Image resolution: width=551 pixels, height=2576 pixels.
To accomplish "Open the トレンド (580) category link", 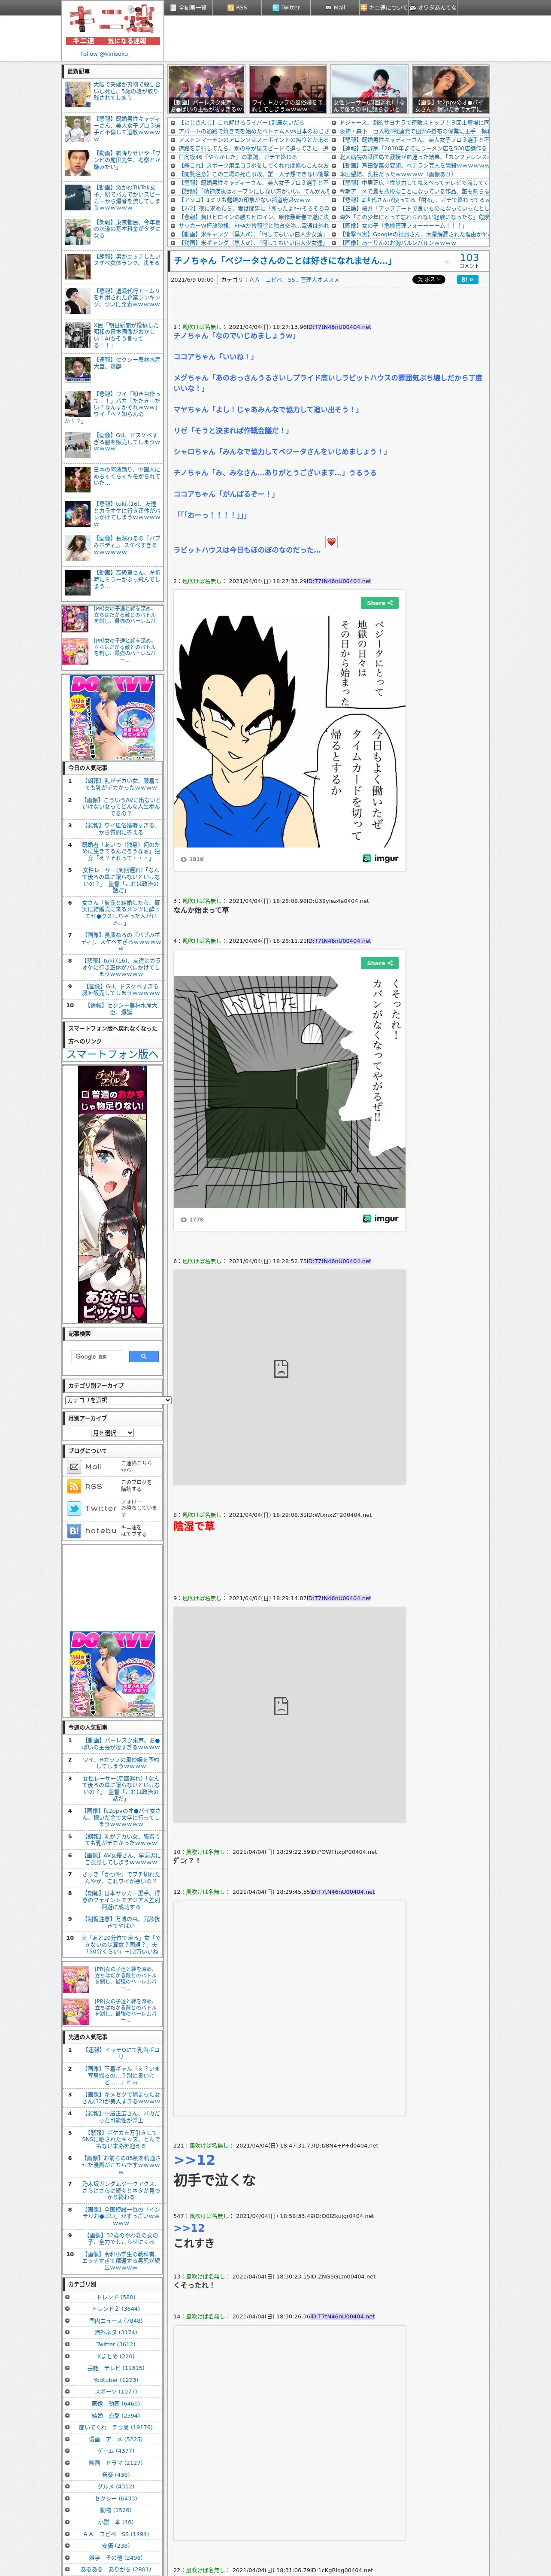I will coord(115,2297).
